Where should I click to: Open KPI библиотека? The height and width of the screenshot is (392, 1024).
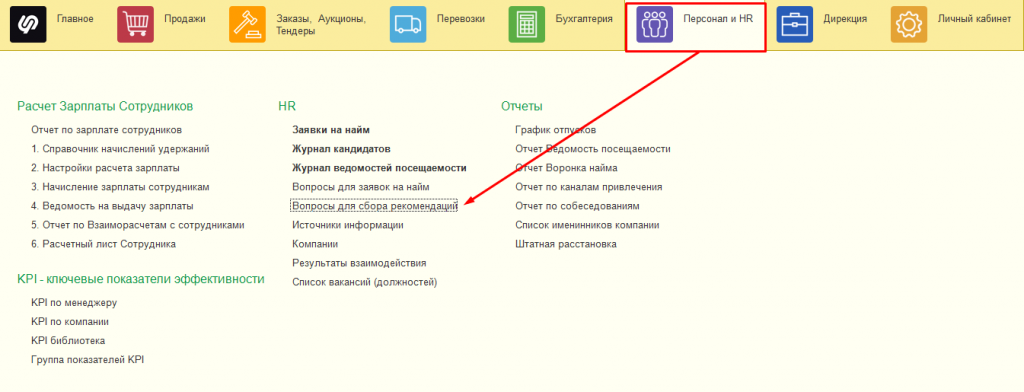click(x=68, y=340)
